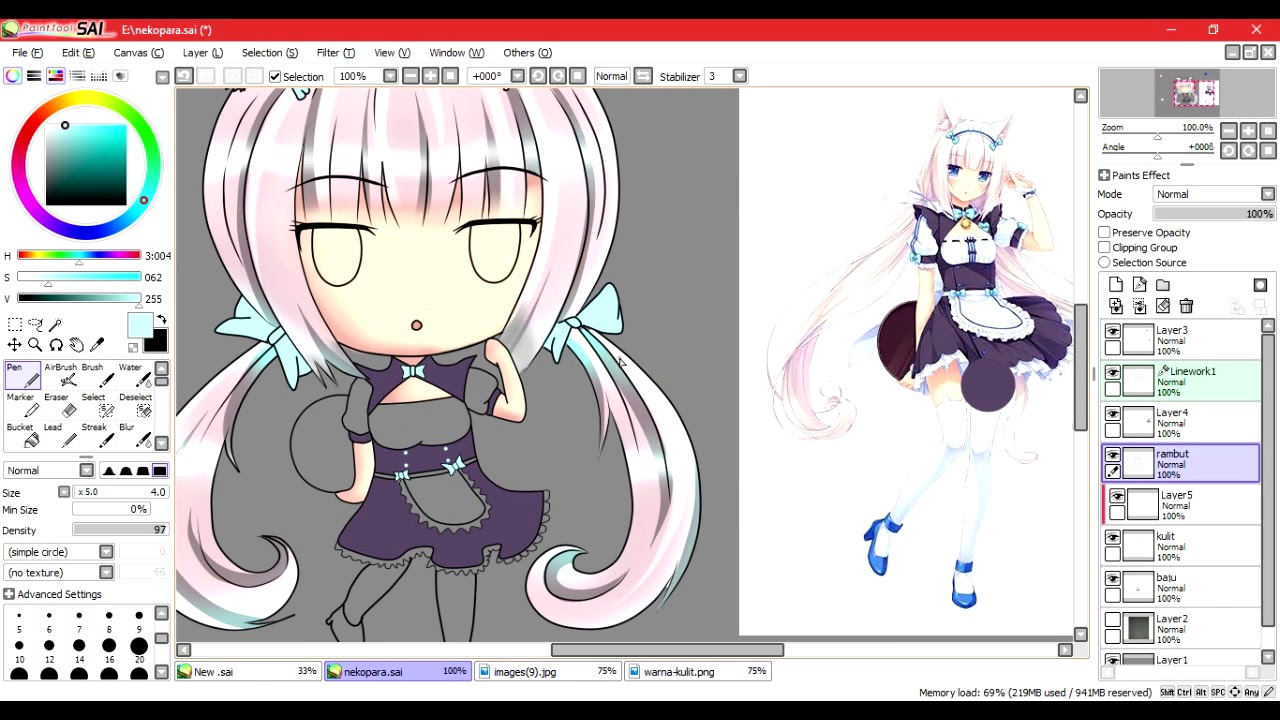Select the Streak tool

(x=97, y=436)
